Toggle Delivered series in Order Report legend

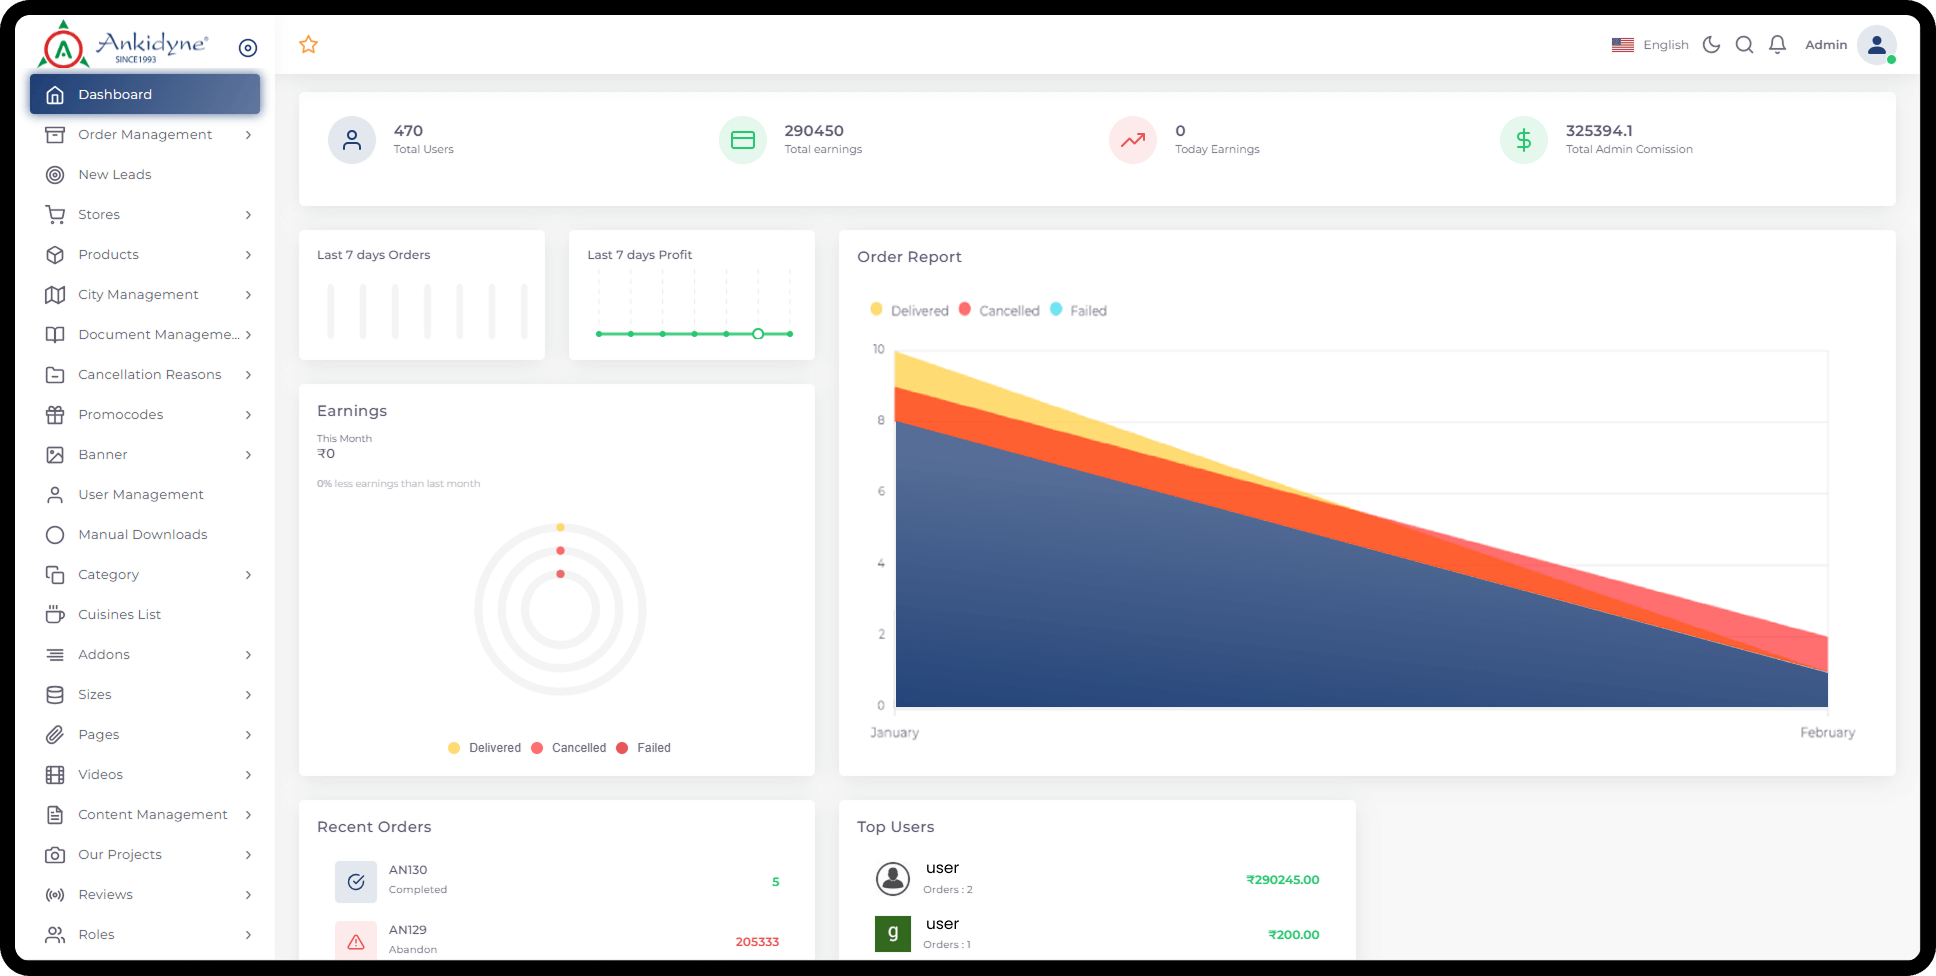[x=909, y=311]
